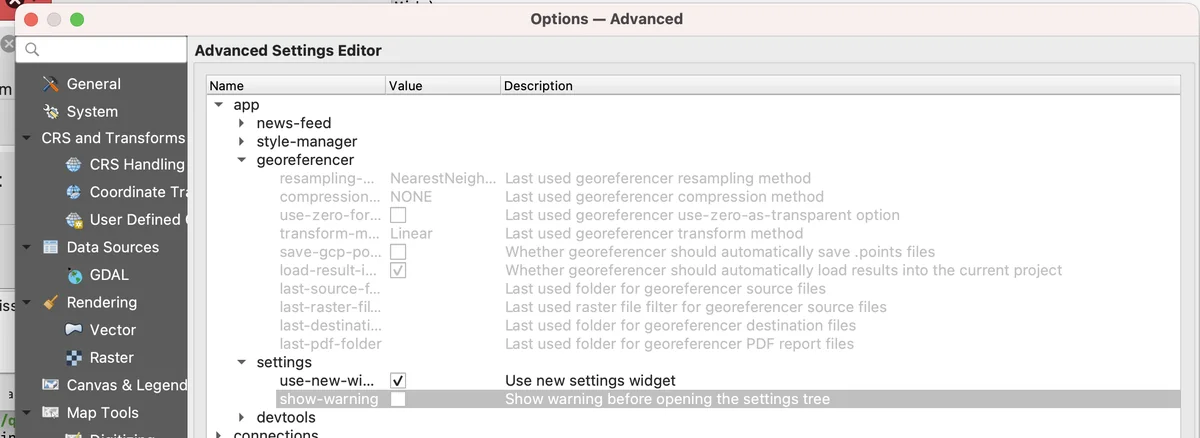Screen dimensions: 1200x438
Task: Open the Map Tools options page
Action: (x=102, y=413)
